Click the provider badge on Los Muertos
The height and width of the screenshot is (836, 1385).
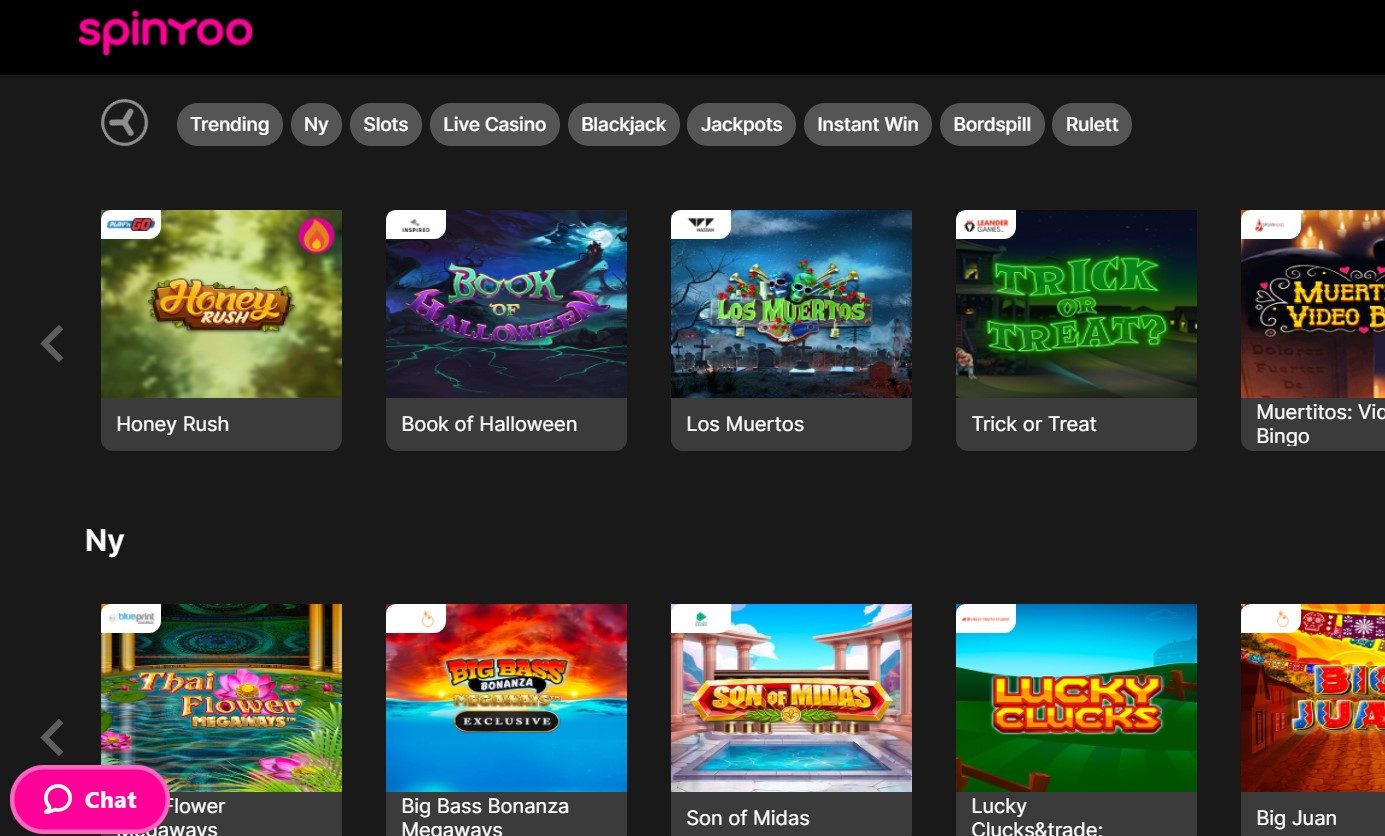pyautogui.click(x=700, y=225)
